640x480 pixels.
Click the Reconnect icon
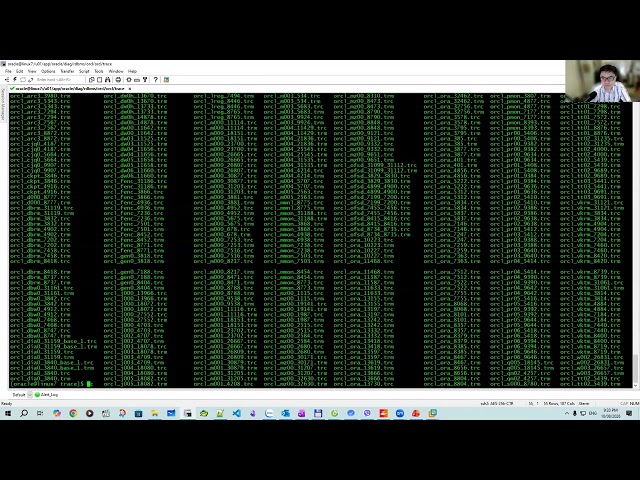(x=31, y=80)
